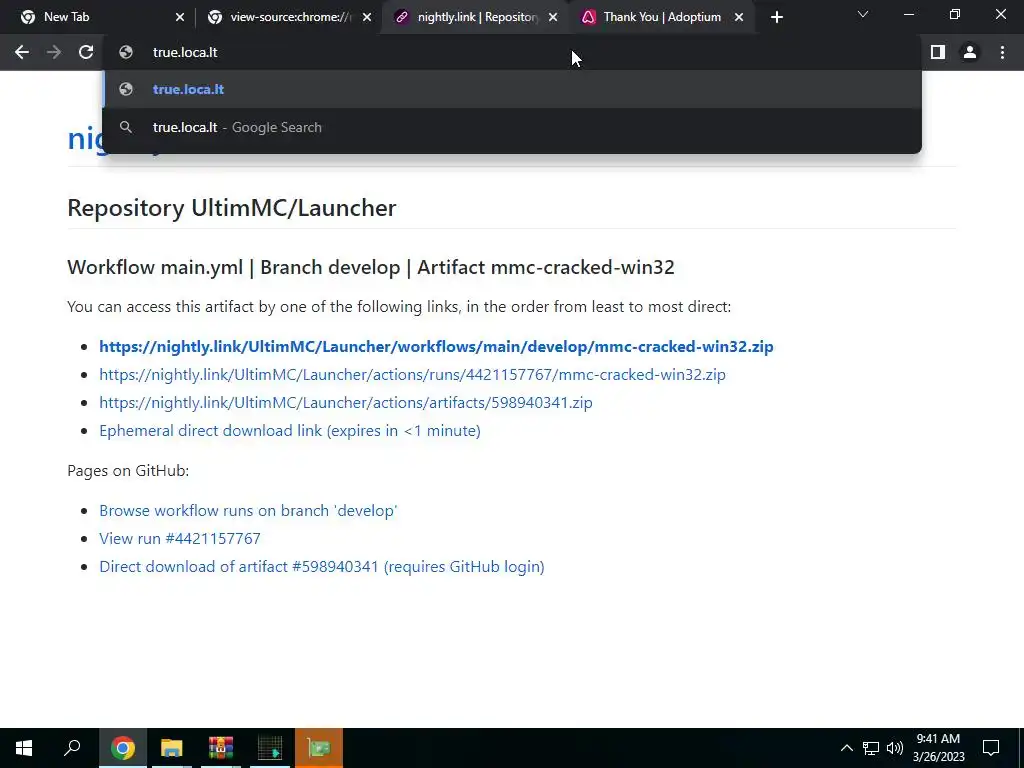The width and height of the screenshot is (1024, 768).
Task: Open the WinRAR taskbar icon
Action: (x=221, y=748)
